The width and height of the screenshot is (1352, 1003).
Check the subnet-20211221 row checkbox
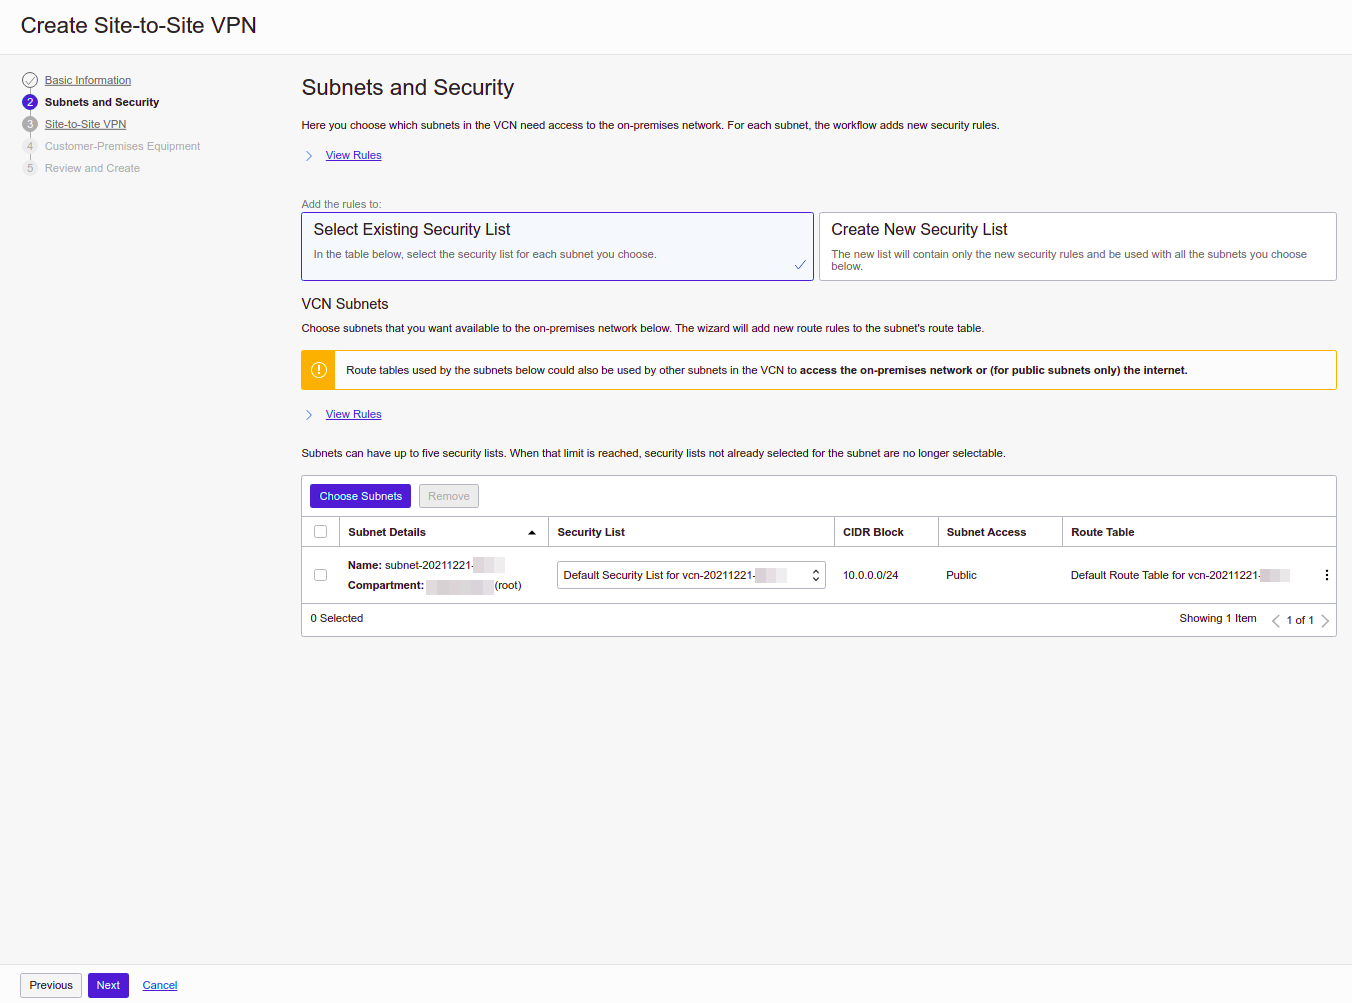321,575
